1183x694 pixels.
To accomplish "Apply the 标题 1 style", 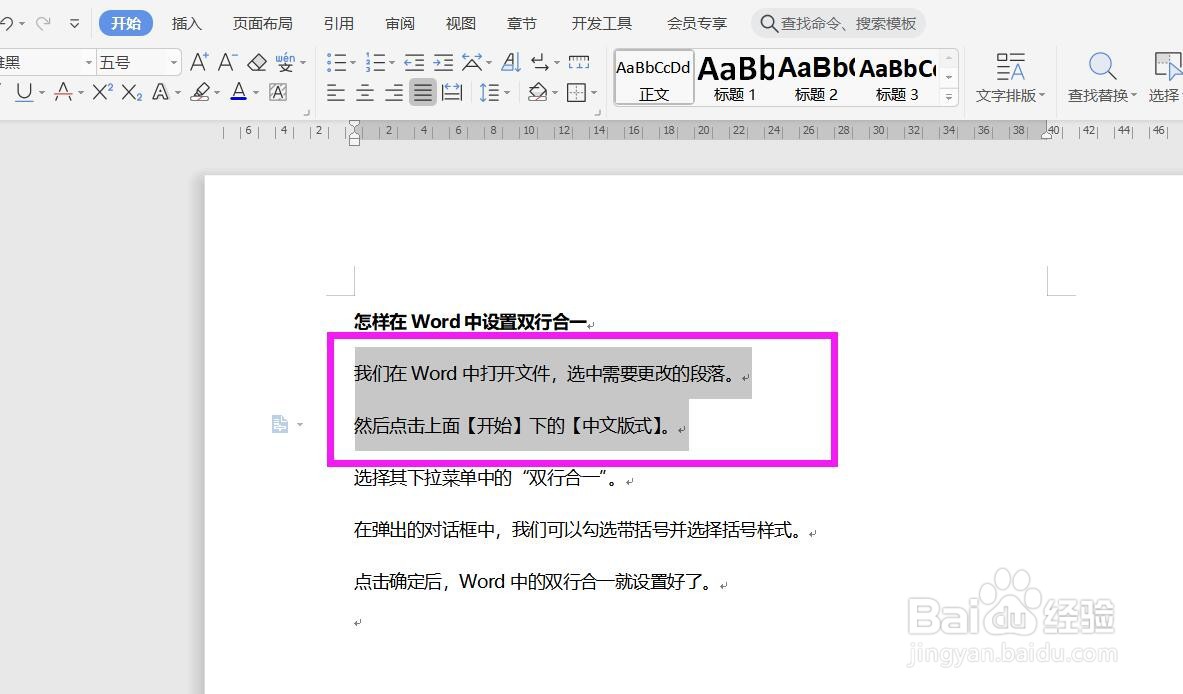I will click(x=735, y=77).
